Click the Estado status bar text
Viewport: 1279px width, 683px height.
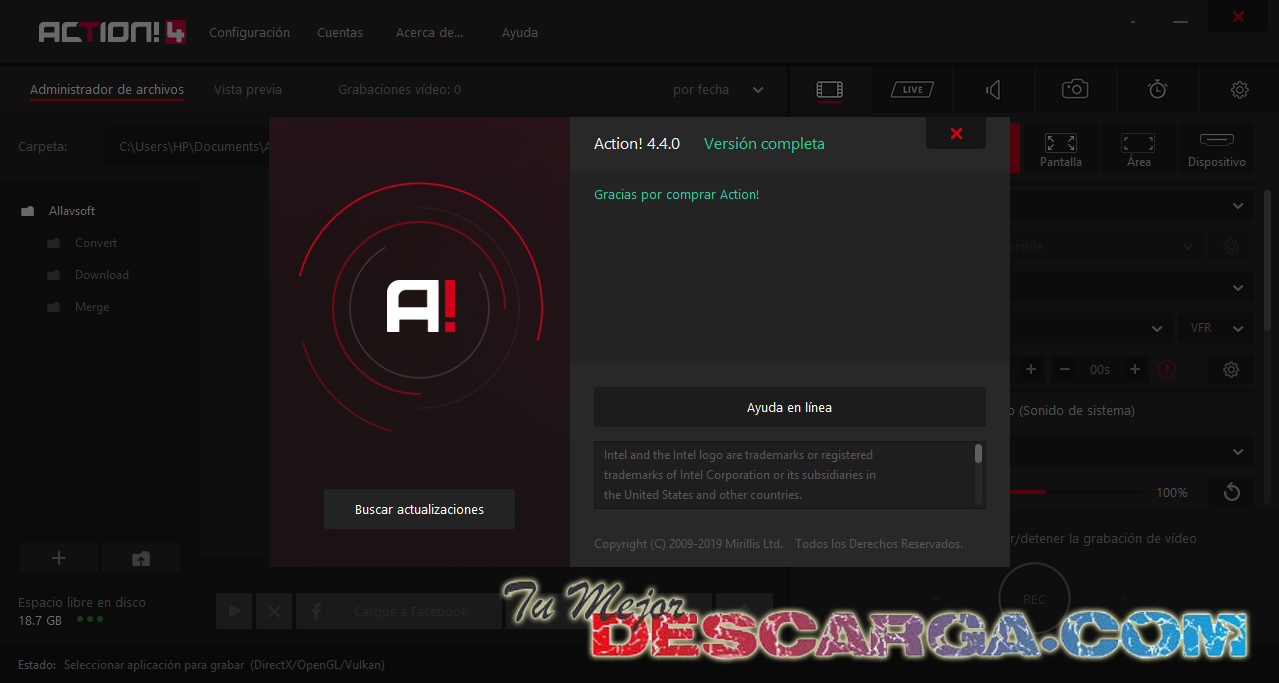pos(201,664)
